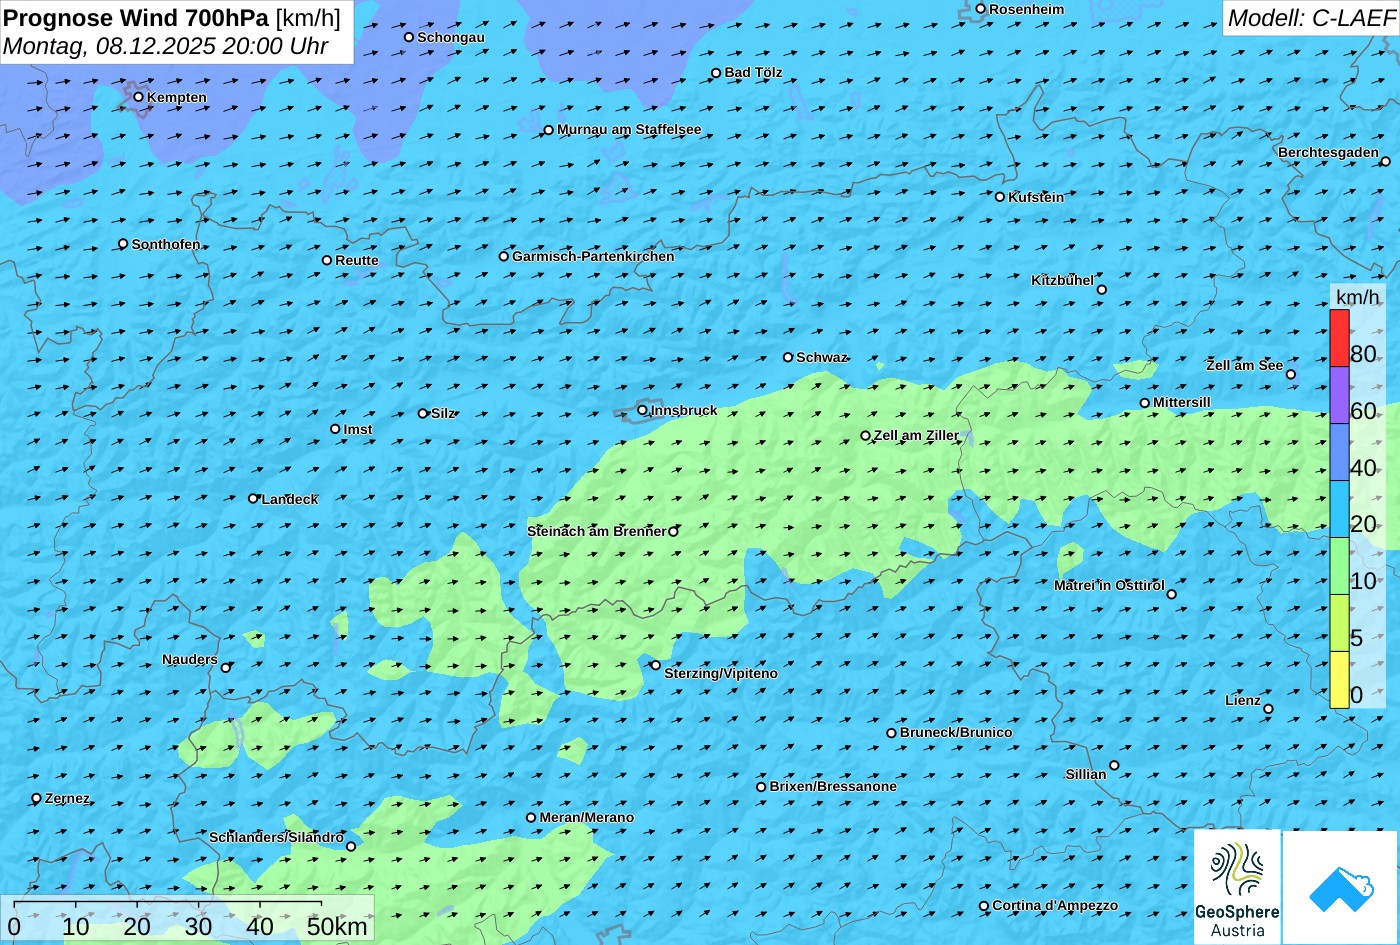Click the Sonthofen label
This screenshot has width=1400, height=945.
pyautogui.click(x=166, y=244)
